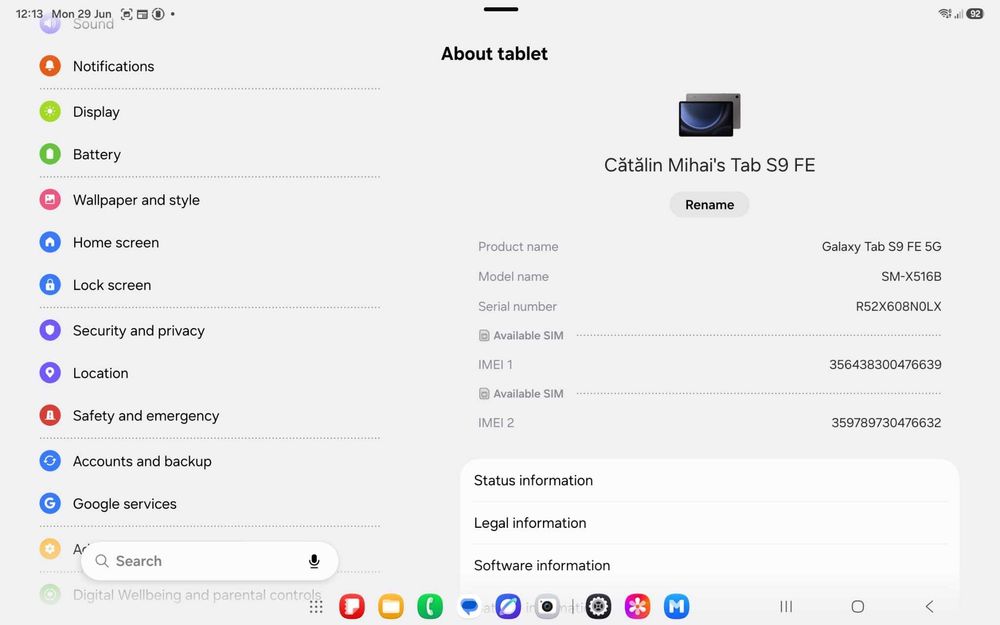Viewport: 1000px width, 625px height.
Task: Click the green Battery icon
Action: [50, 154]
